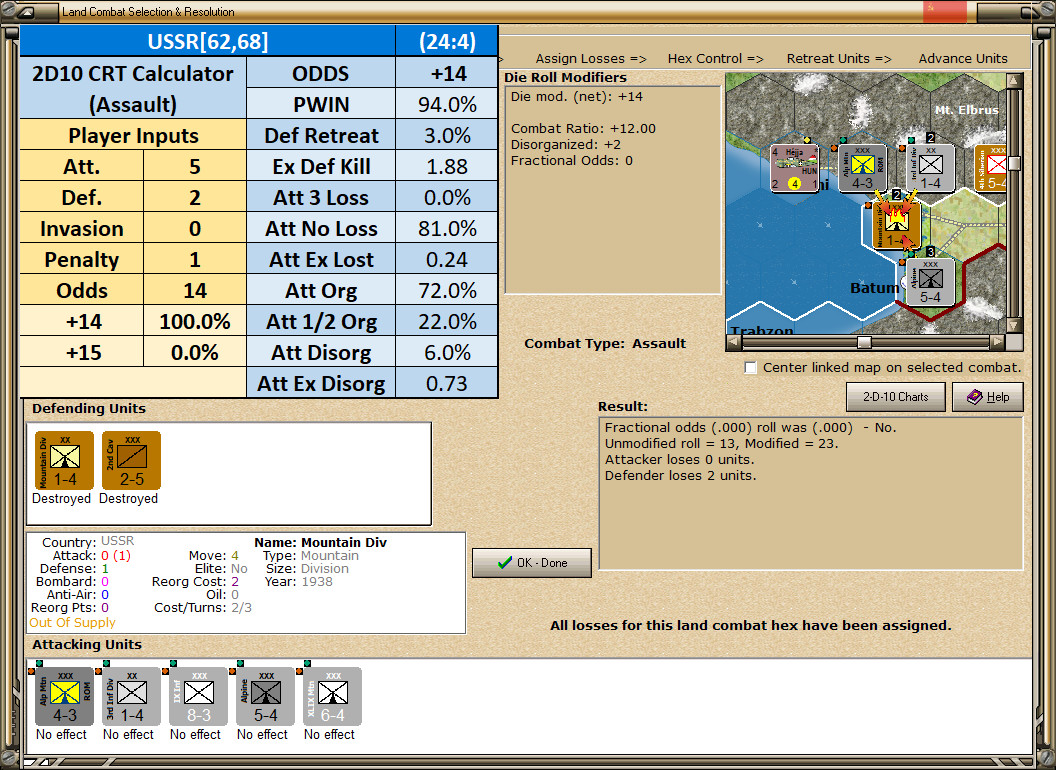Select the Att. input value 5 cell
The width and height of the screenshot is (1056, 770).
coord(195,166)
